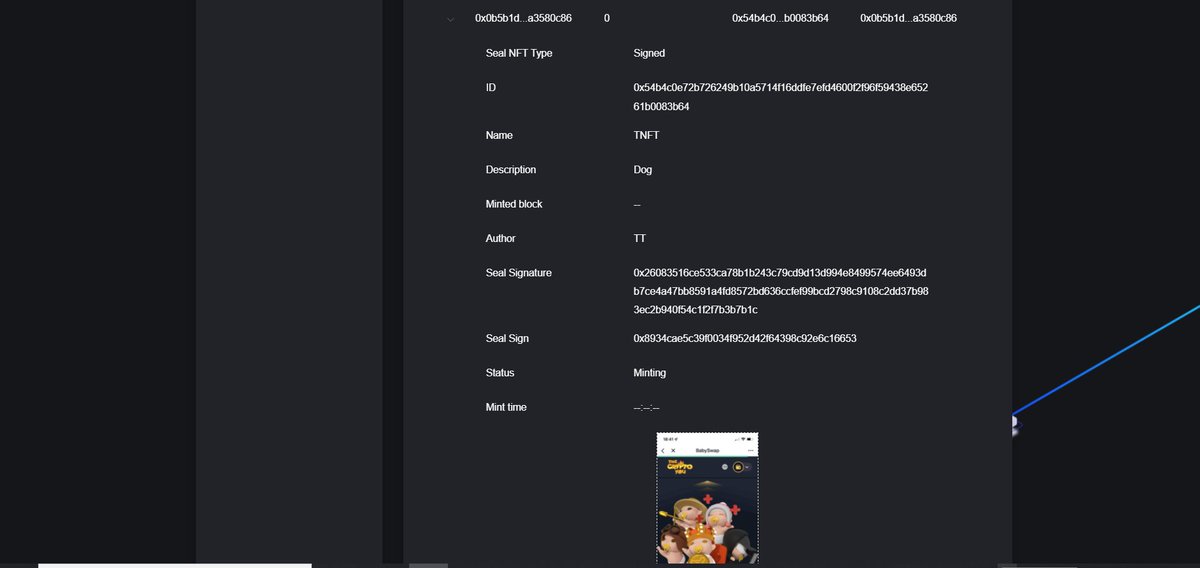The width and height of the screenshot is (1200, 568).
Task: Click the Status field label
Action: (500, 373)
